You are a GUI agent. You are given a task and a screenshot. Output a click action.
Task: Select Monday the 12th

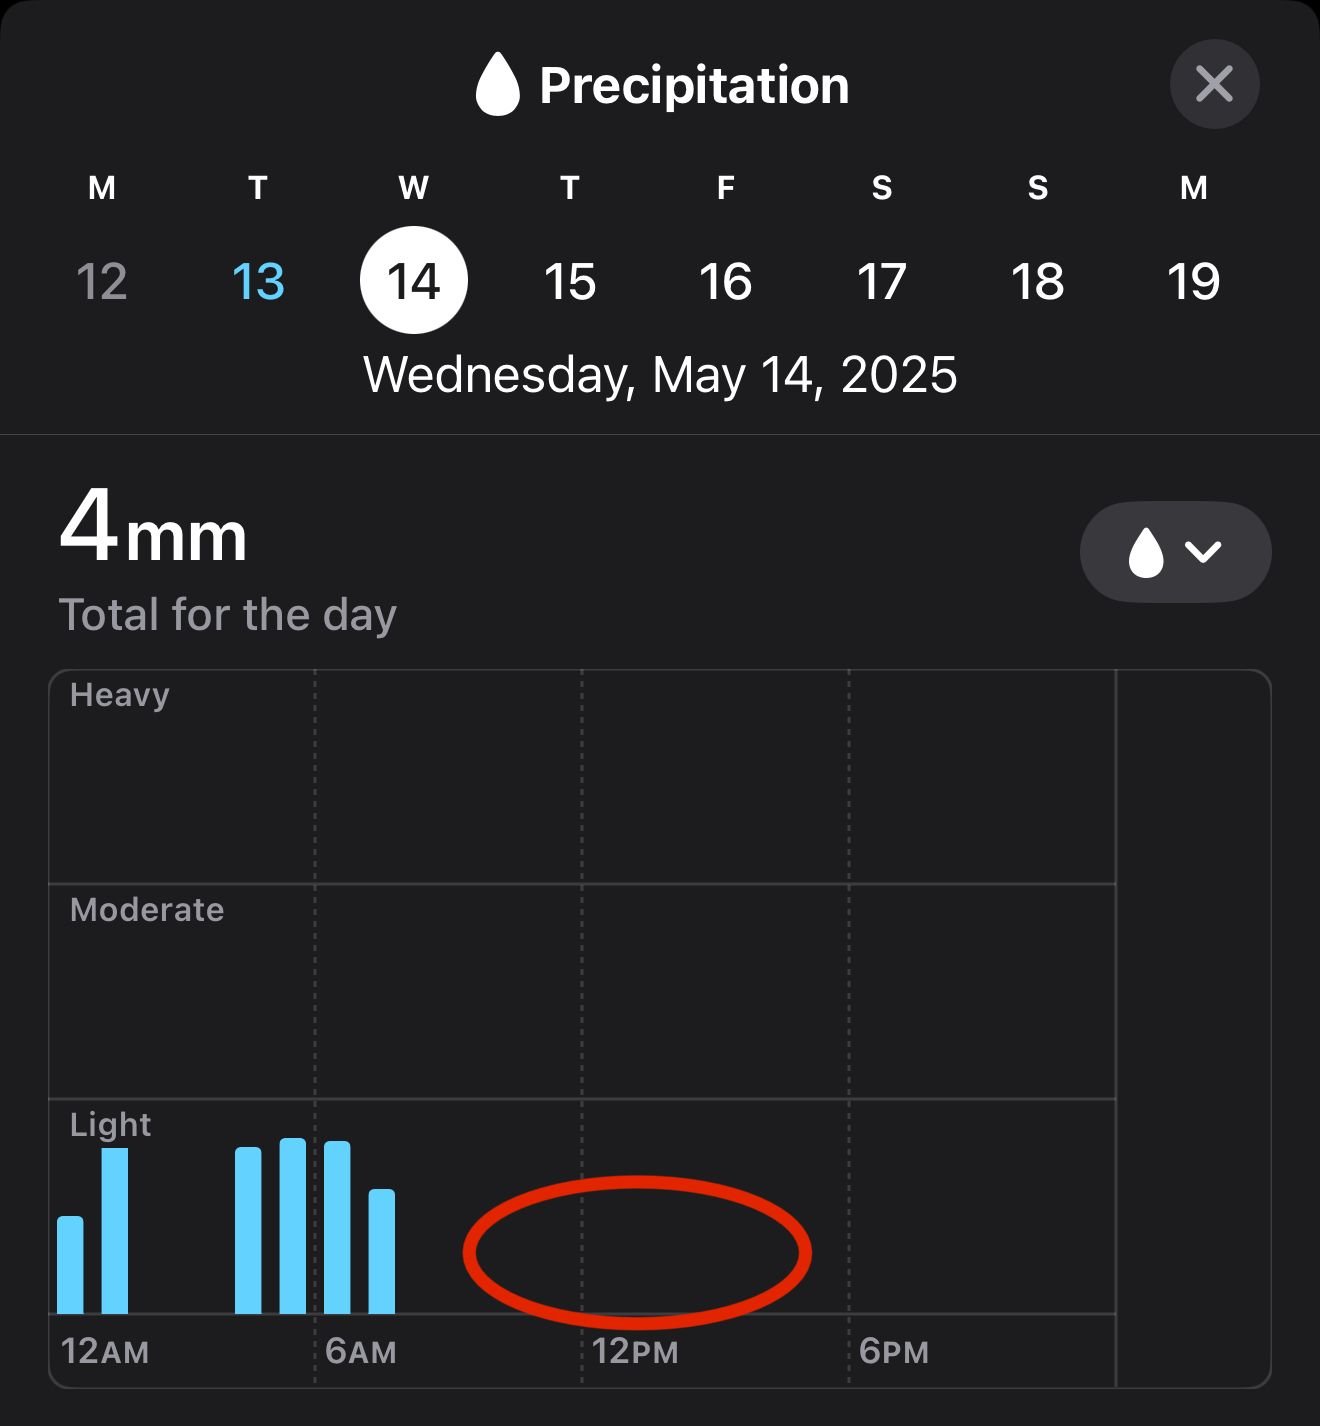[x=102, y=281]
